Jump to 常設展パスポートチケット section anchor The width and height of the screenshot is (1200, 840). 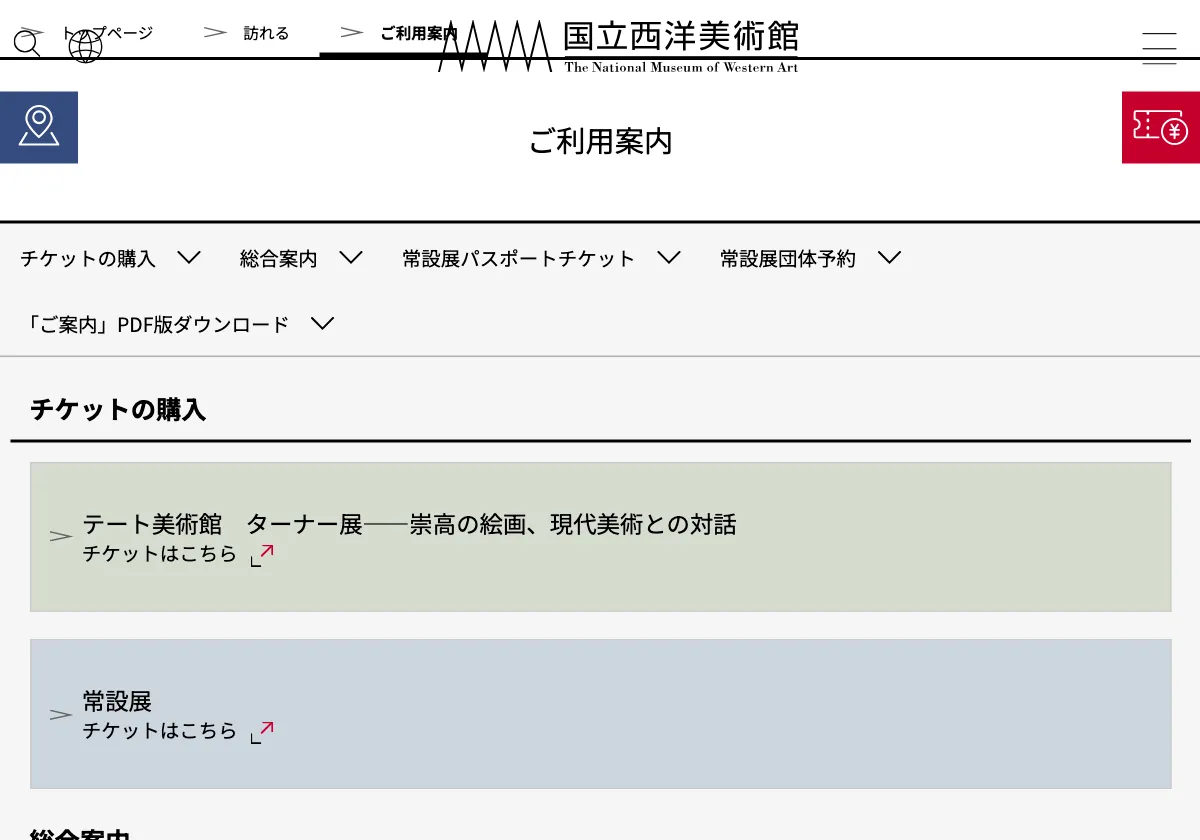click(x=518, y=259)
